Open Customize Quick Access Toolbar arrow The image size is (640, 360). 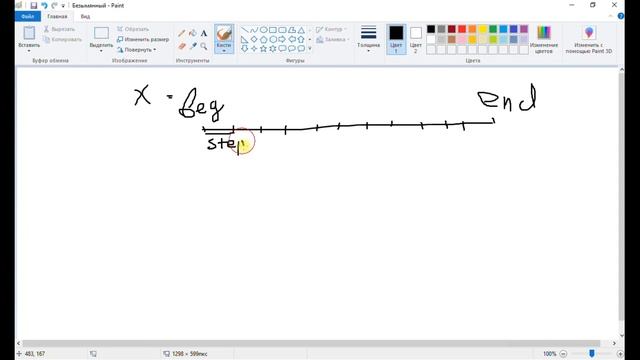click(x=63, y=6)
